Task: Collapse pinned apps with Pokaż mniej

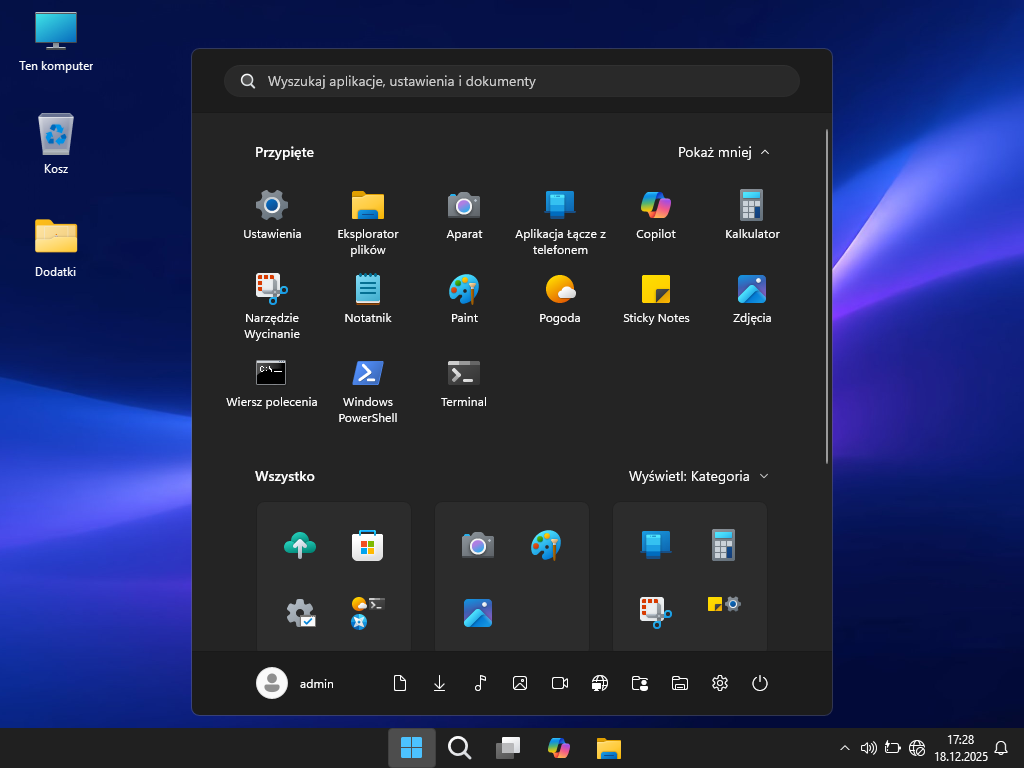Action: 723,152
